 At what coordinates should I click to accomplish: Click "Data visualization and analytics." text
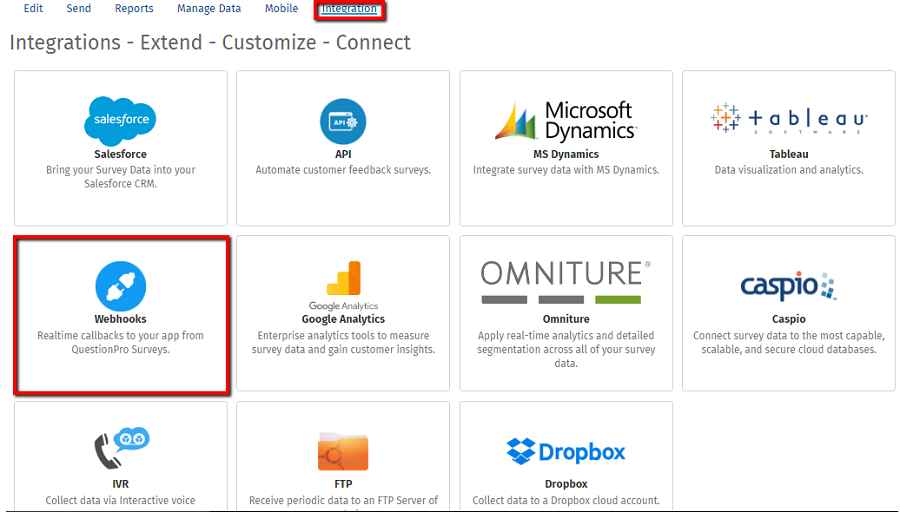pyautogui.click(x=789, y=170)
